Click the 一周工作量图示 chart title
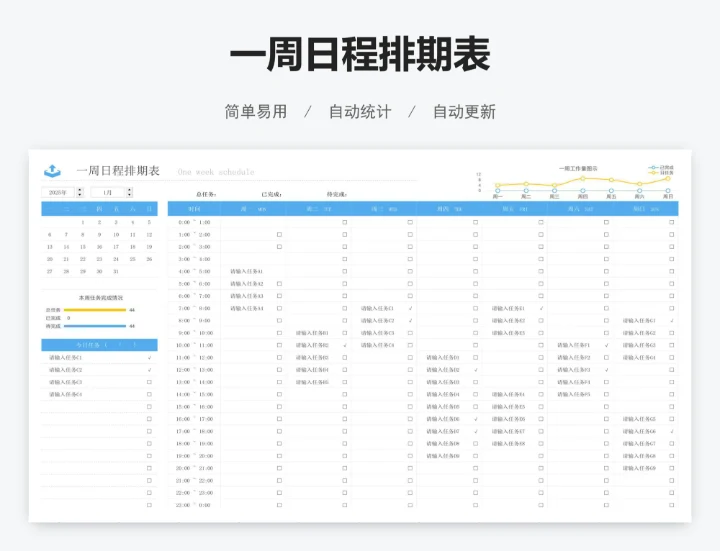Viewport: 720px width, 551px height. pyautogui.click(x=578, y=169)
